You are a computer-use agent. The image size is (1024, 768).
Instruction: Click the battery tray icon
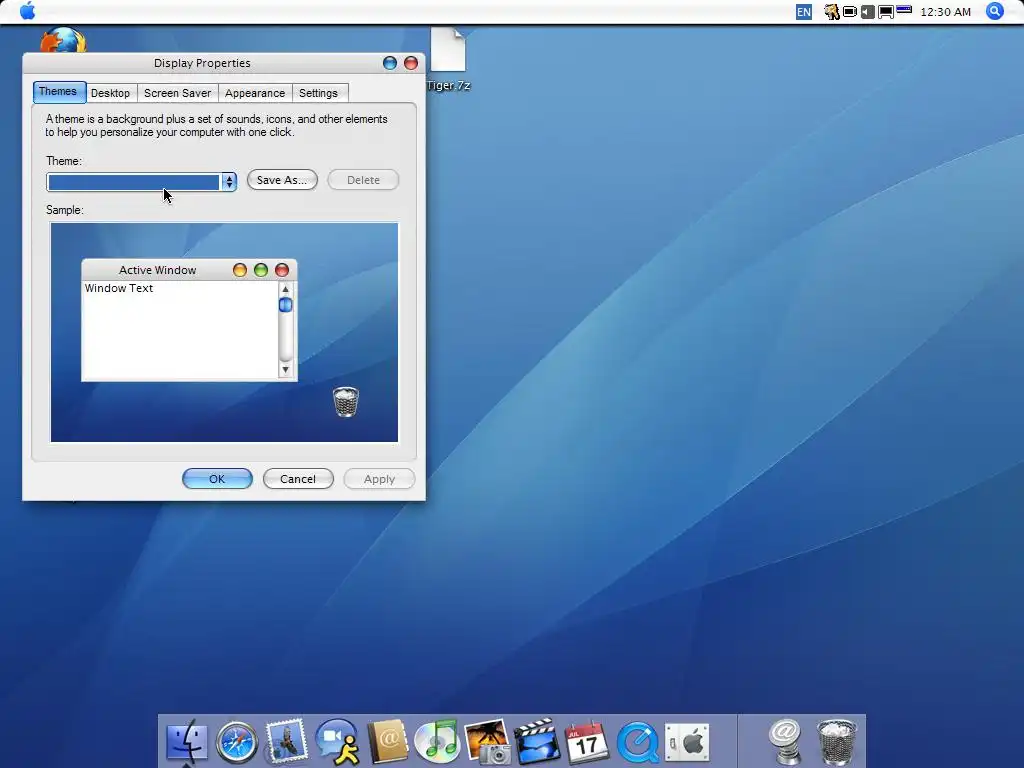(850, 12)
